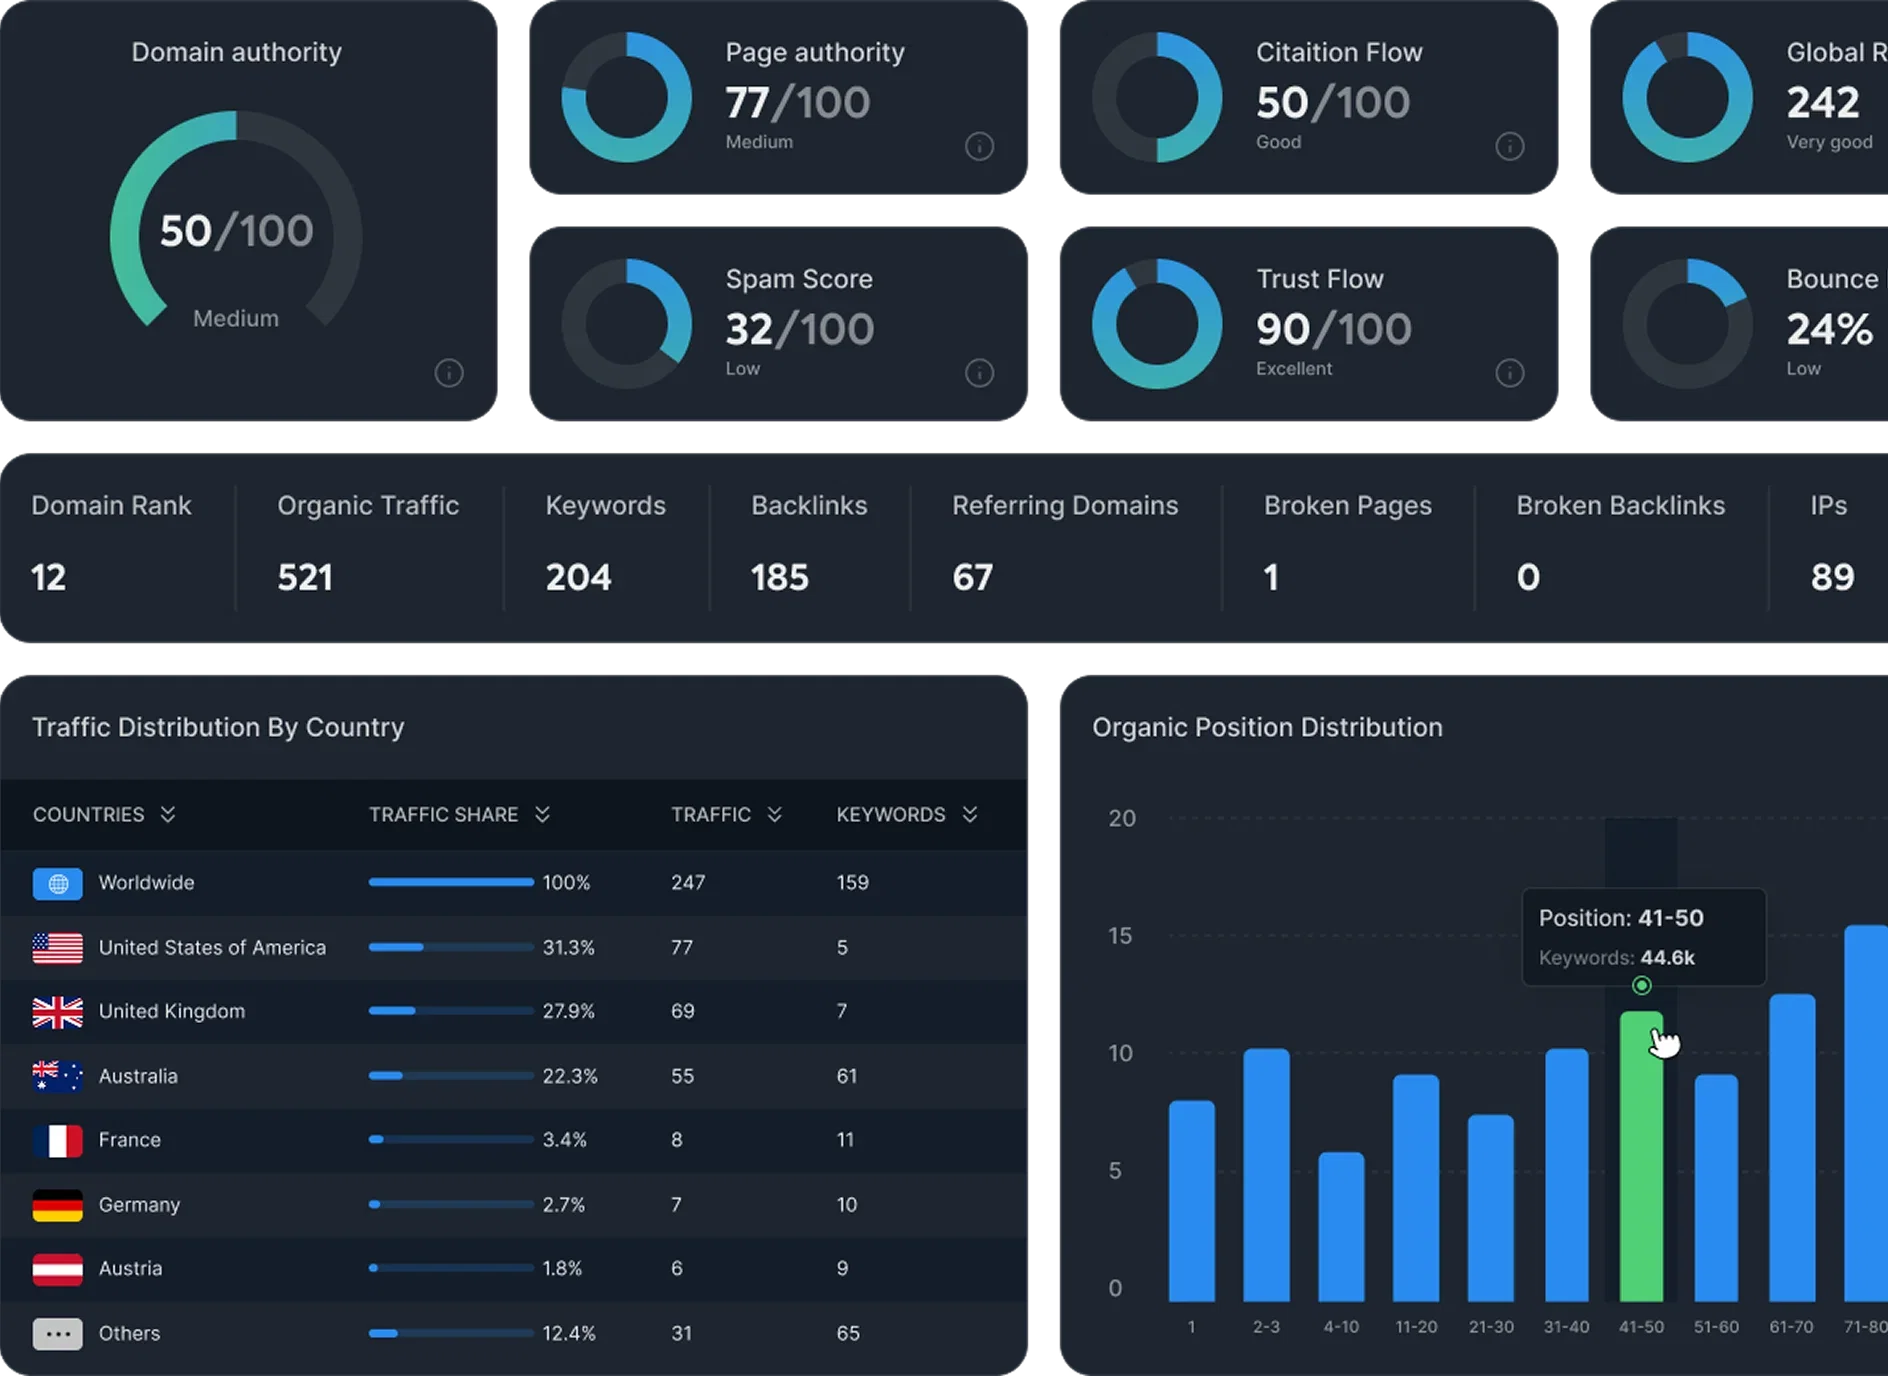Click the Australia flag icon
Image resolution: width=1888 pixels, height=1376 pixels.
(x=58, y=1076)
